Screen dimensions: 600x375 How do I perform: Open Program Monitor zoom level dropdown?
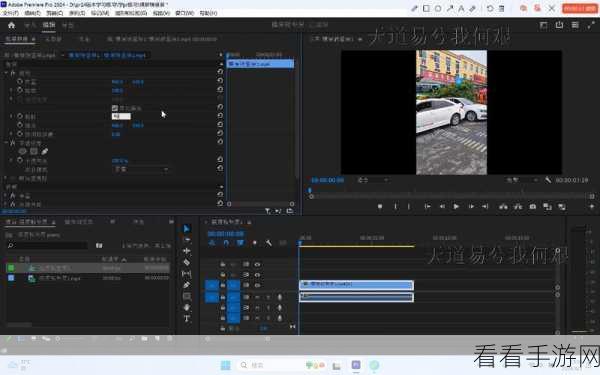[x=373, y=180]
